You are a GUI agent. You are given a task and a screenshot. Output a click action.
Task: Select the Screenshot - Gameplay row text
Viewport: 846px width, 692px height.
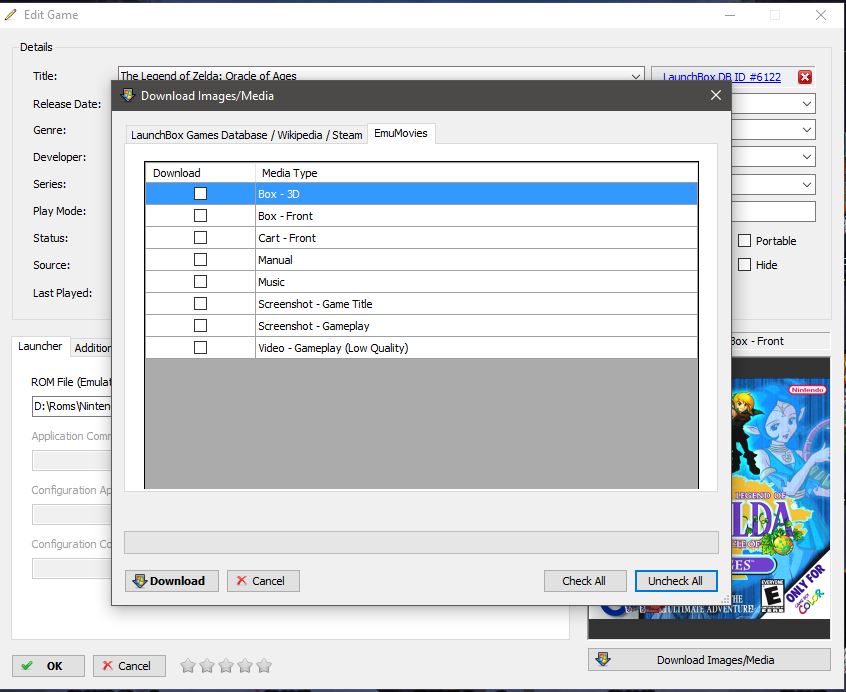(313, 326)
